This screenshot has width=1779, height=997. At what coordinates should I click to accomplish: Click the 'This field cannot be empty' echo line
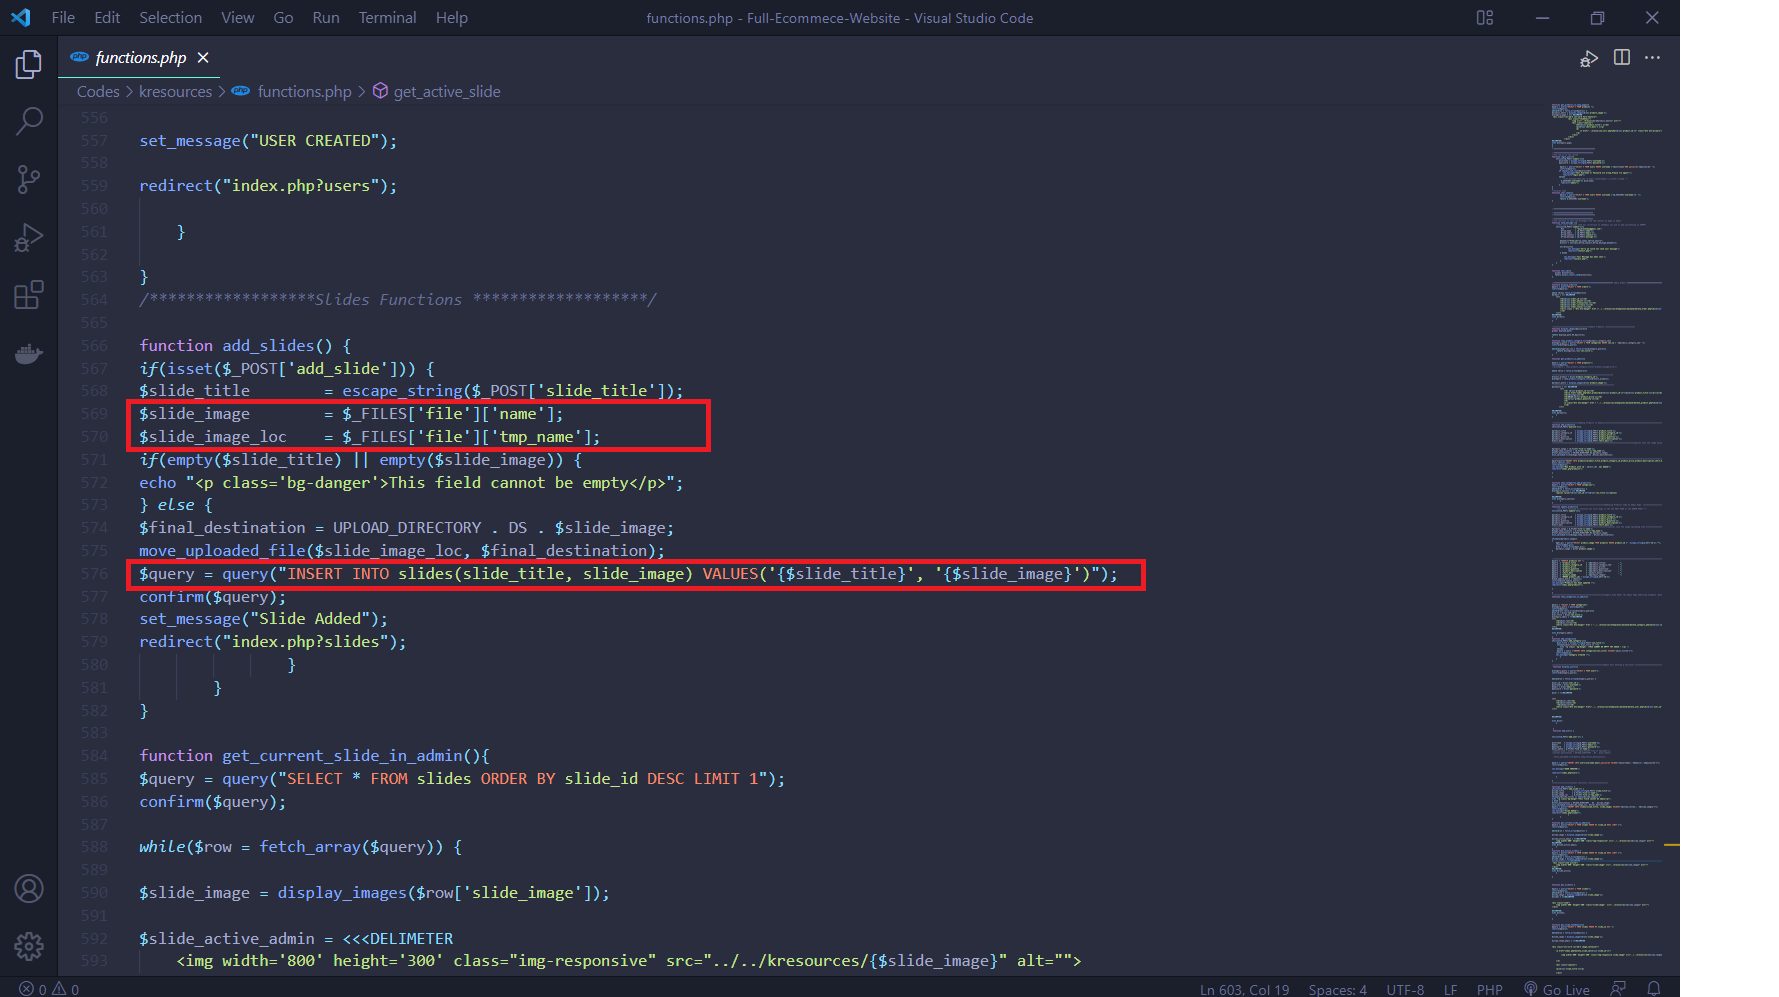coord(411,483)
